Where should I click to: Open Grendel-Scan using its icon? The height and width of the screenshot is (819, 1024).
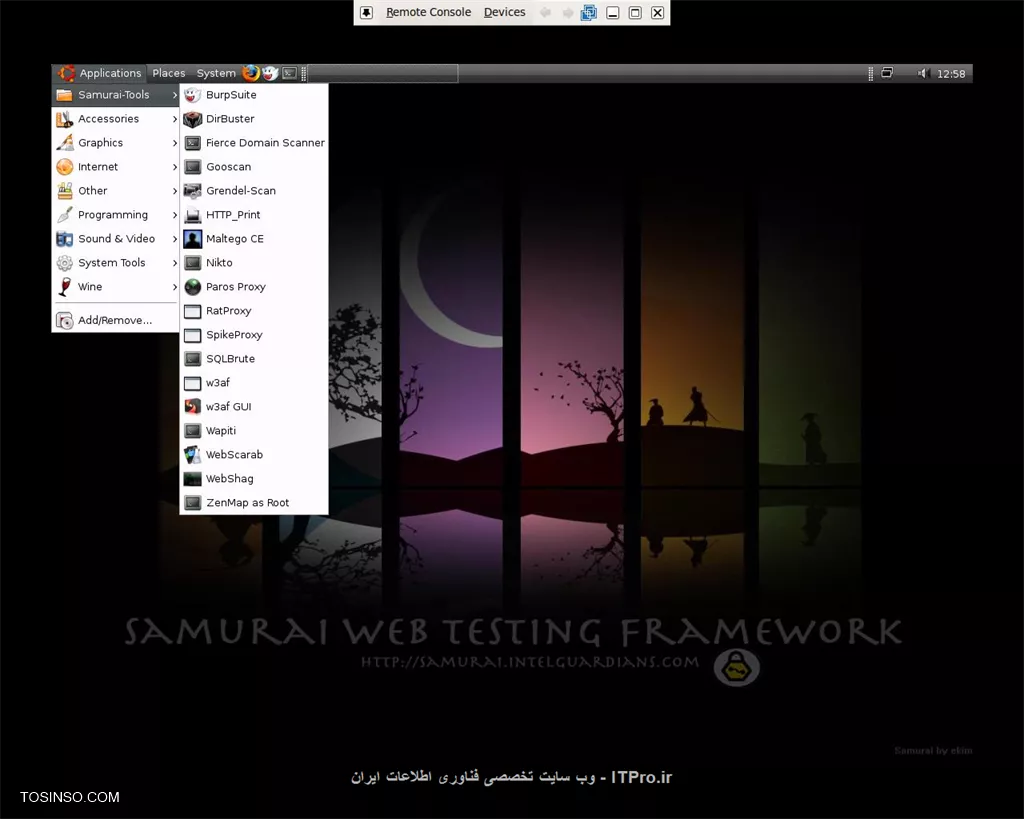192,191
